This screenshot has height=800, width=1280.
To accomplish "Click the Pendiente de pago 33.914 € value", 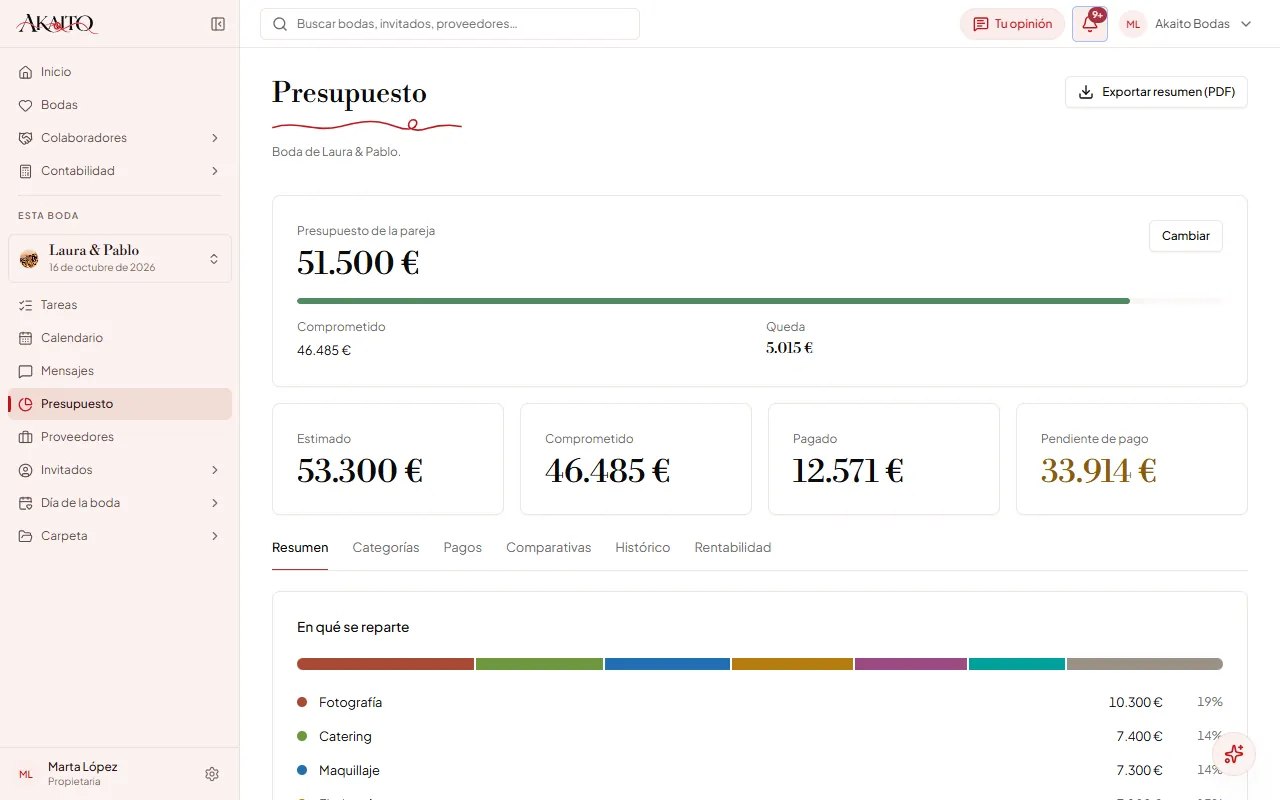I will 1099,470.
